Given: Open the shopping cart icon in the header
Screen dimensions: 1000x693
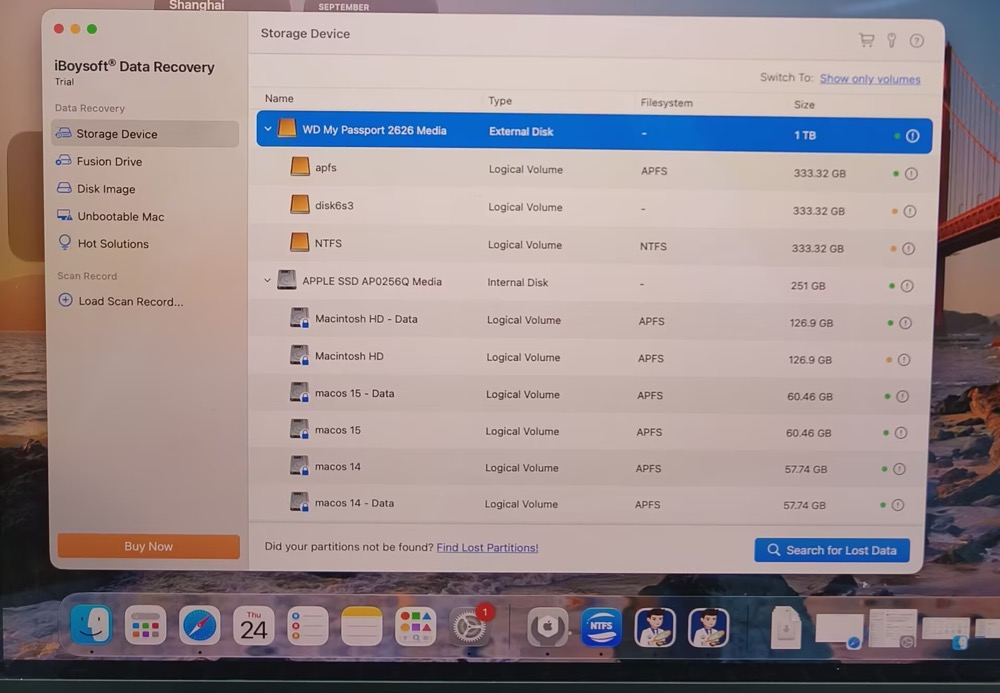Looking at the screenshot, I should point(866,40).
